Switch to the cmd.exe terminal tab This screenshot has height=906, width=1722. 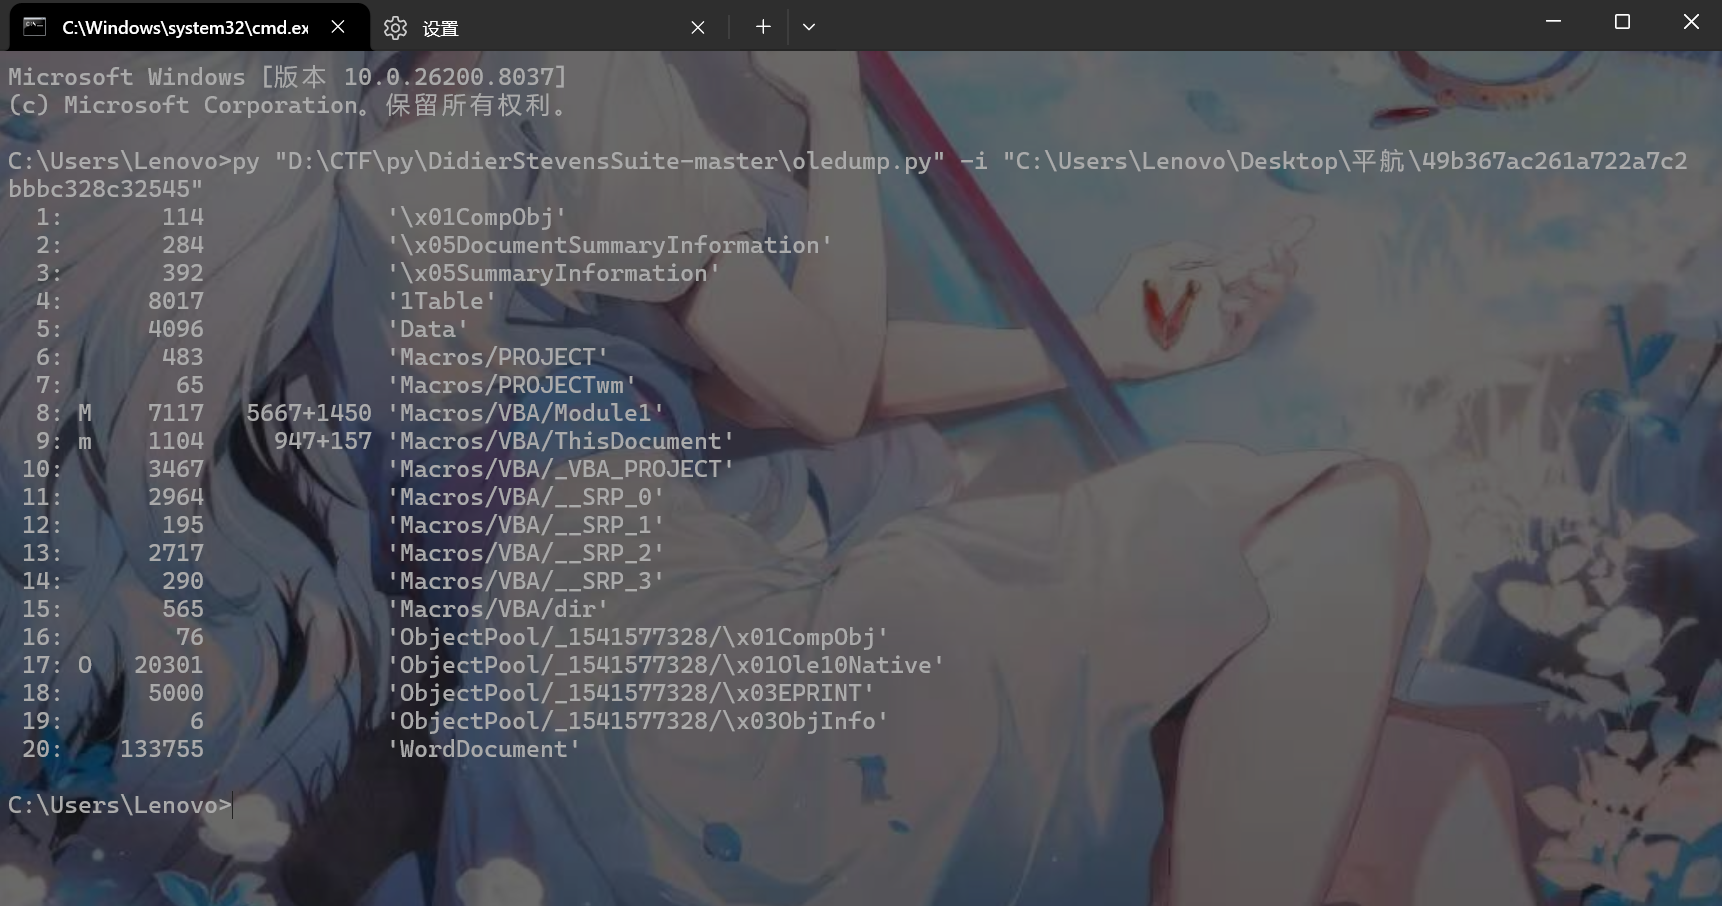(189, 27)
